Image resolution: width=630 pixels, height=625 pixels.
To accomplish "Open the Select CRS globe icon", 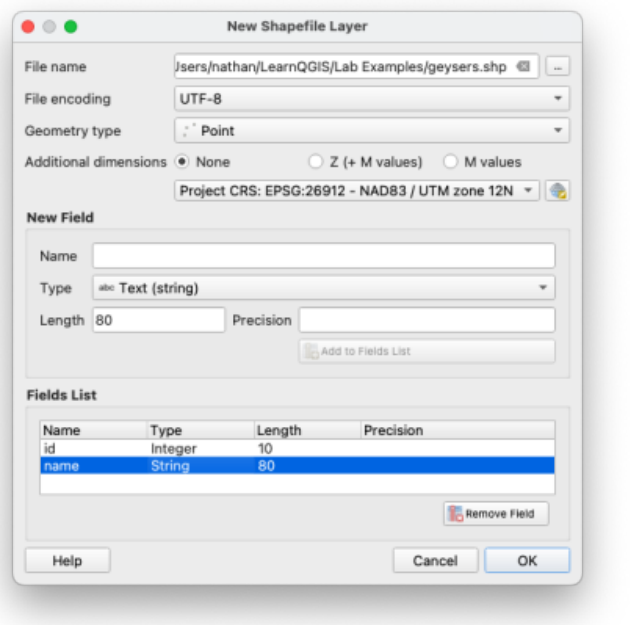I will point(557,190).
